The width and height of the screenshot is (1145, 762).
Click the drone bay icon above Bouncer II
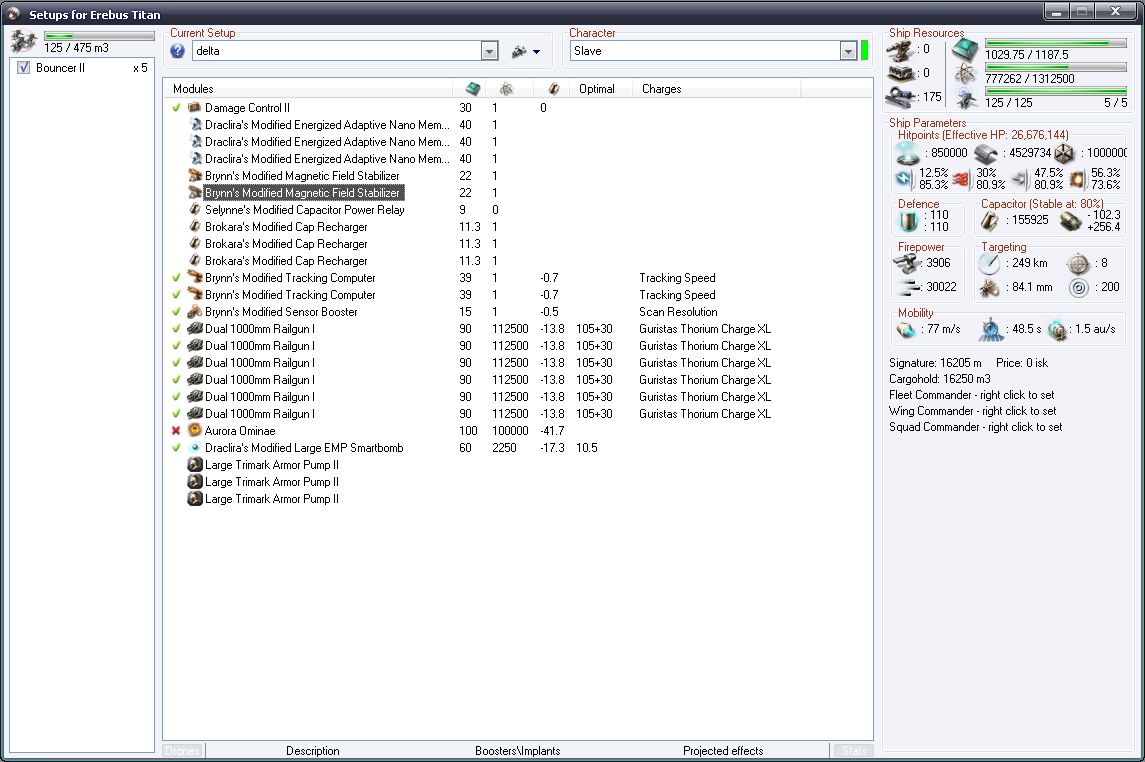click(x=23, y=42)
